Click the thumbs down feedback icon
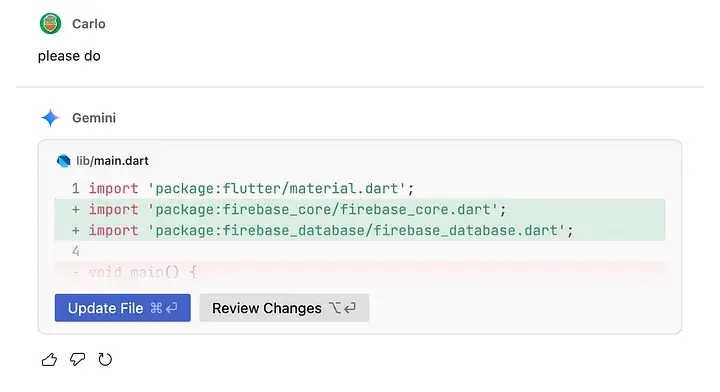720x392 pixels. [x=78, y=359]
